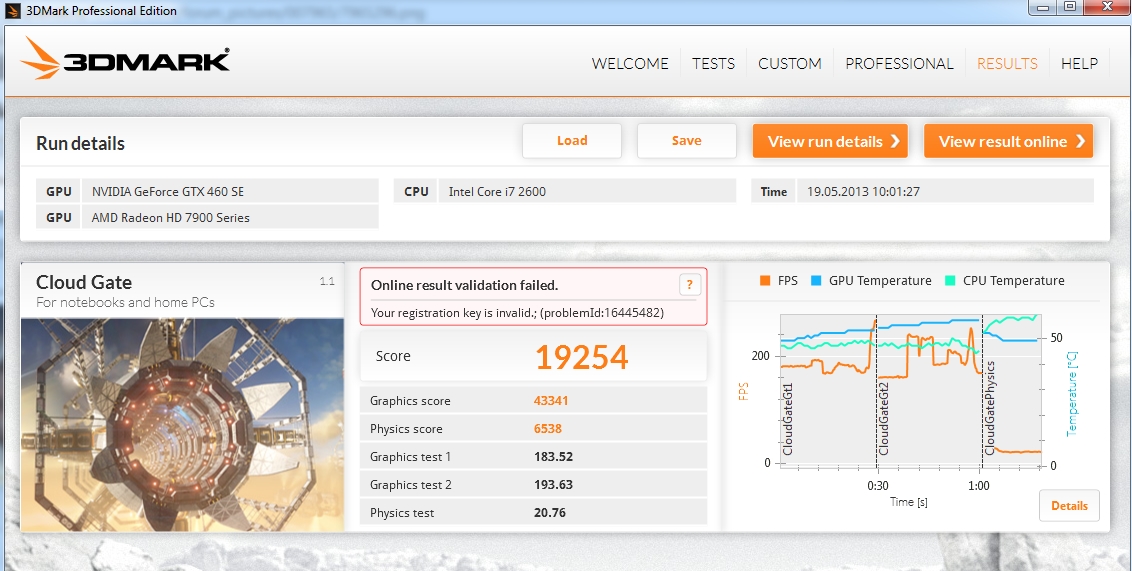Open the HELP tab
This screenshot has width=1132, height=571.
(1079, 64)
